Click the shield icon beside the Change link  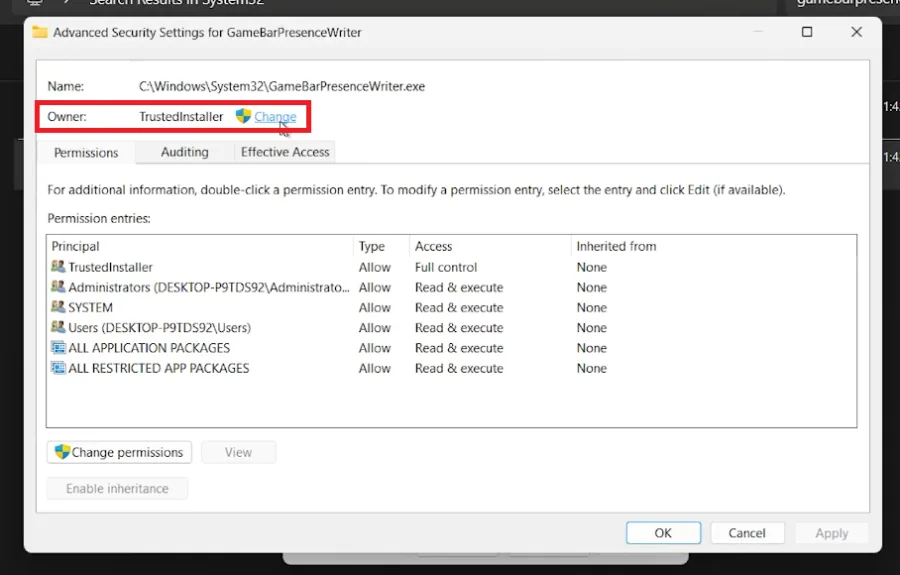click(x=243, y=116)
